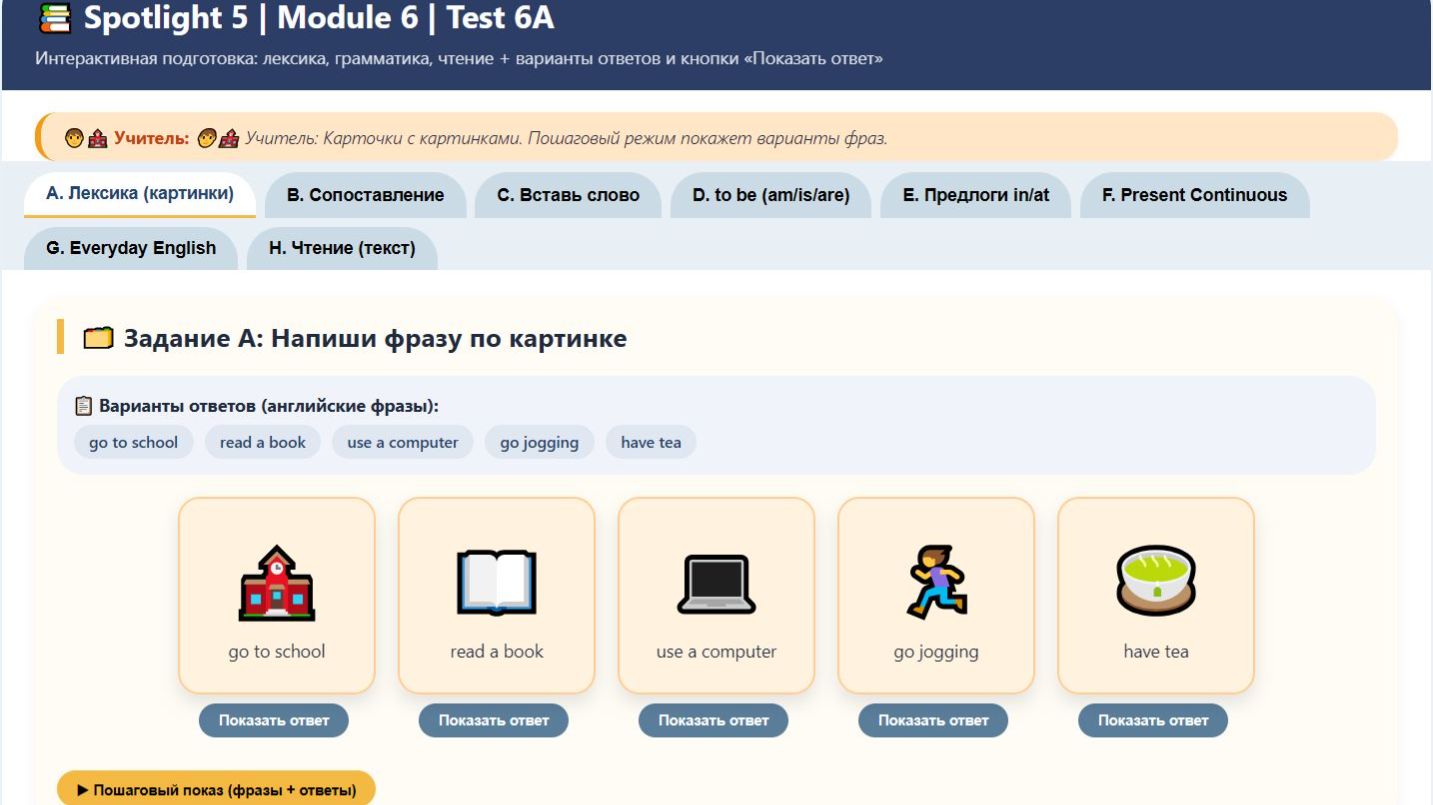This screenshot has height=805, width=1433.
Task: Click the books icon in page header
Action: pos(55,18)
